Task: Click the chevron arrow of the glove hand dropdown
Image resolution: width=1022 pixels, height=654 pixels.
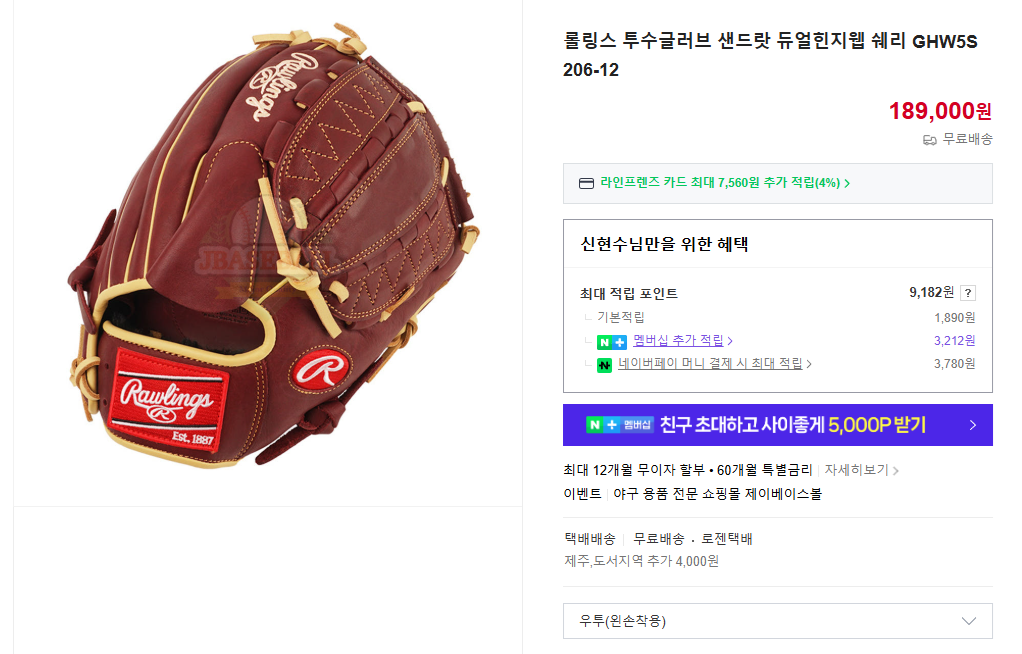Action: (x=969, y=621)
